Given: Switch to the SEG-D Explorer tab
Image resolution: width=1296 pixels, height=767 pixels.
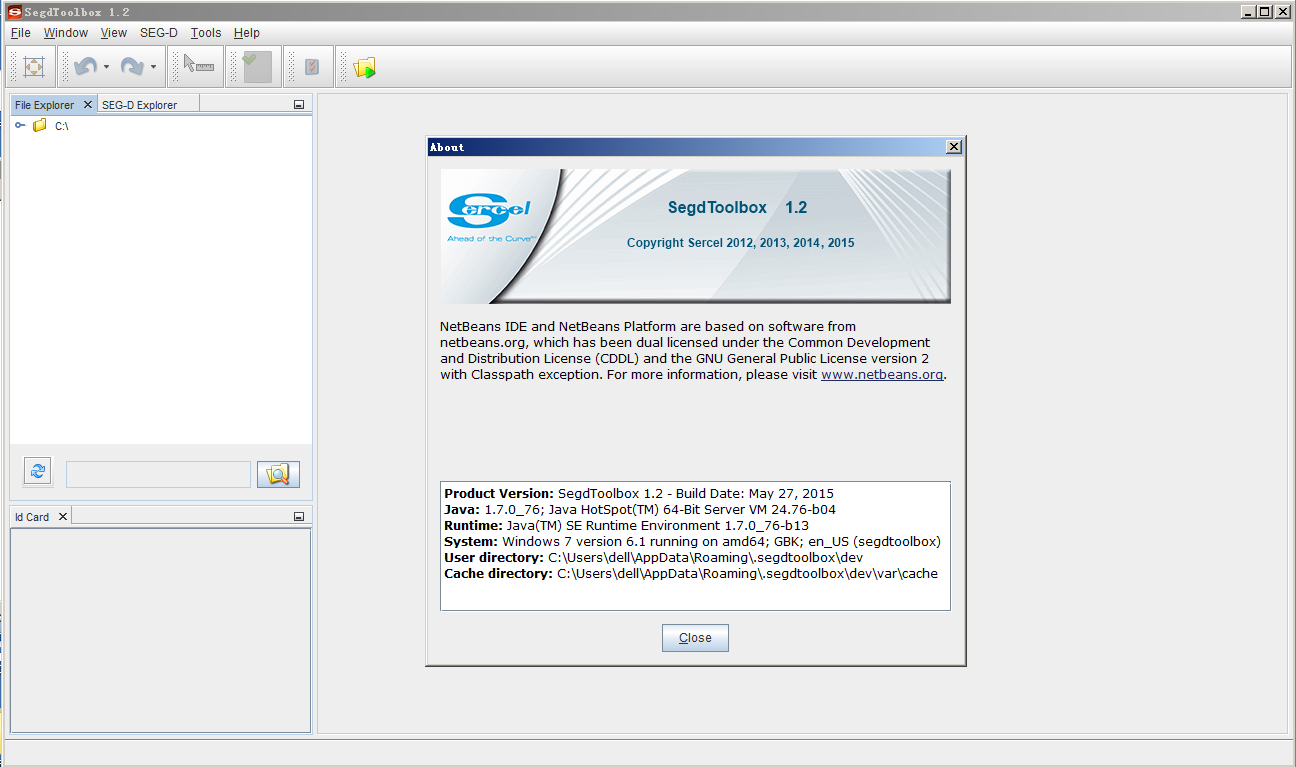Looking at the screenshot, I should coord(140,105).
